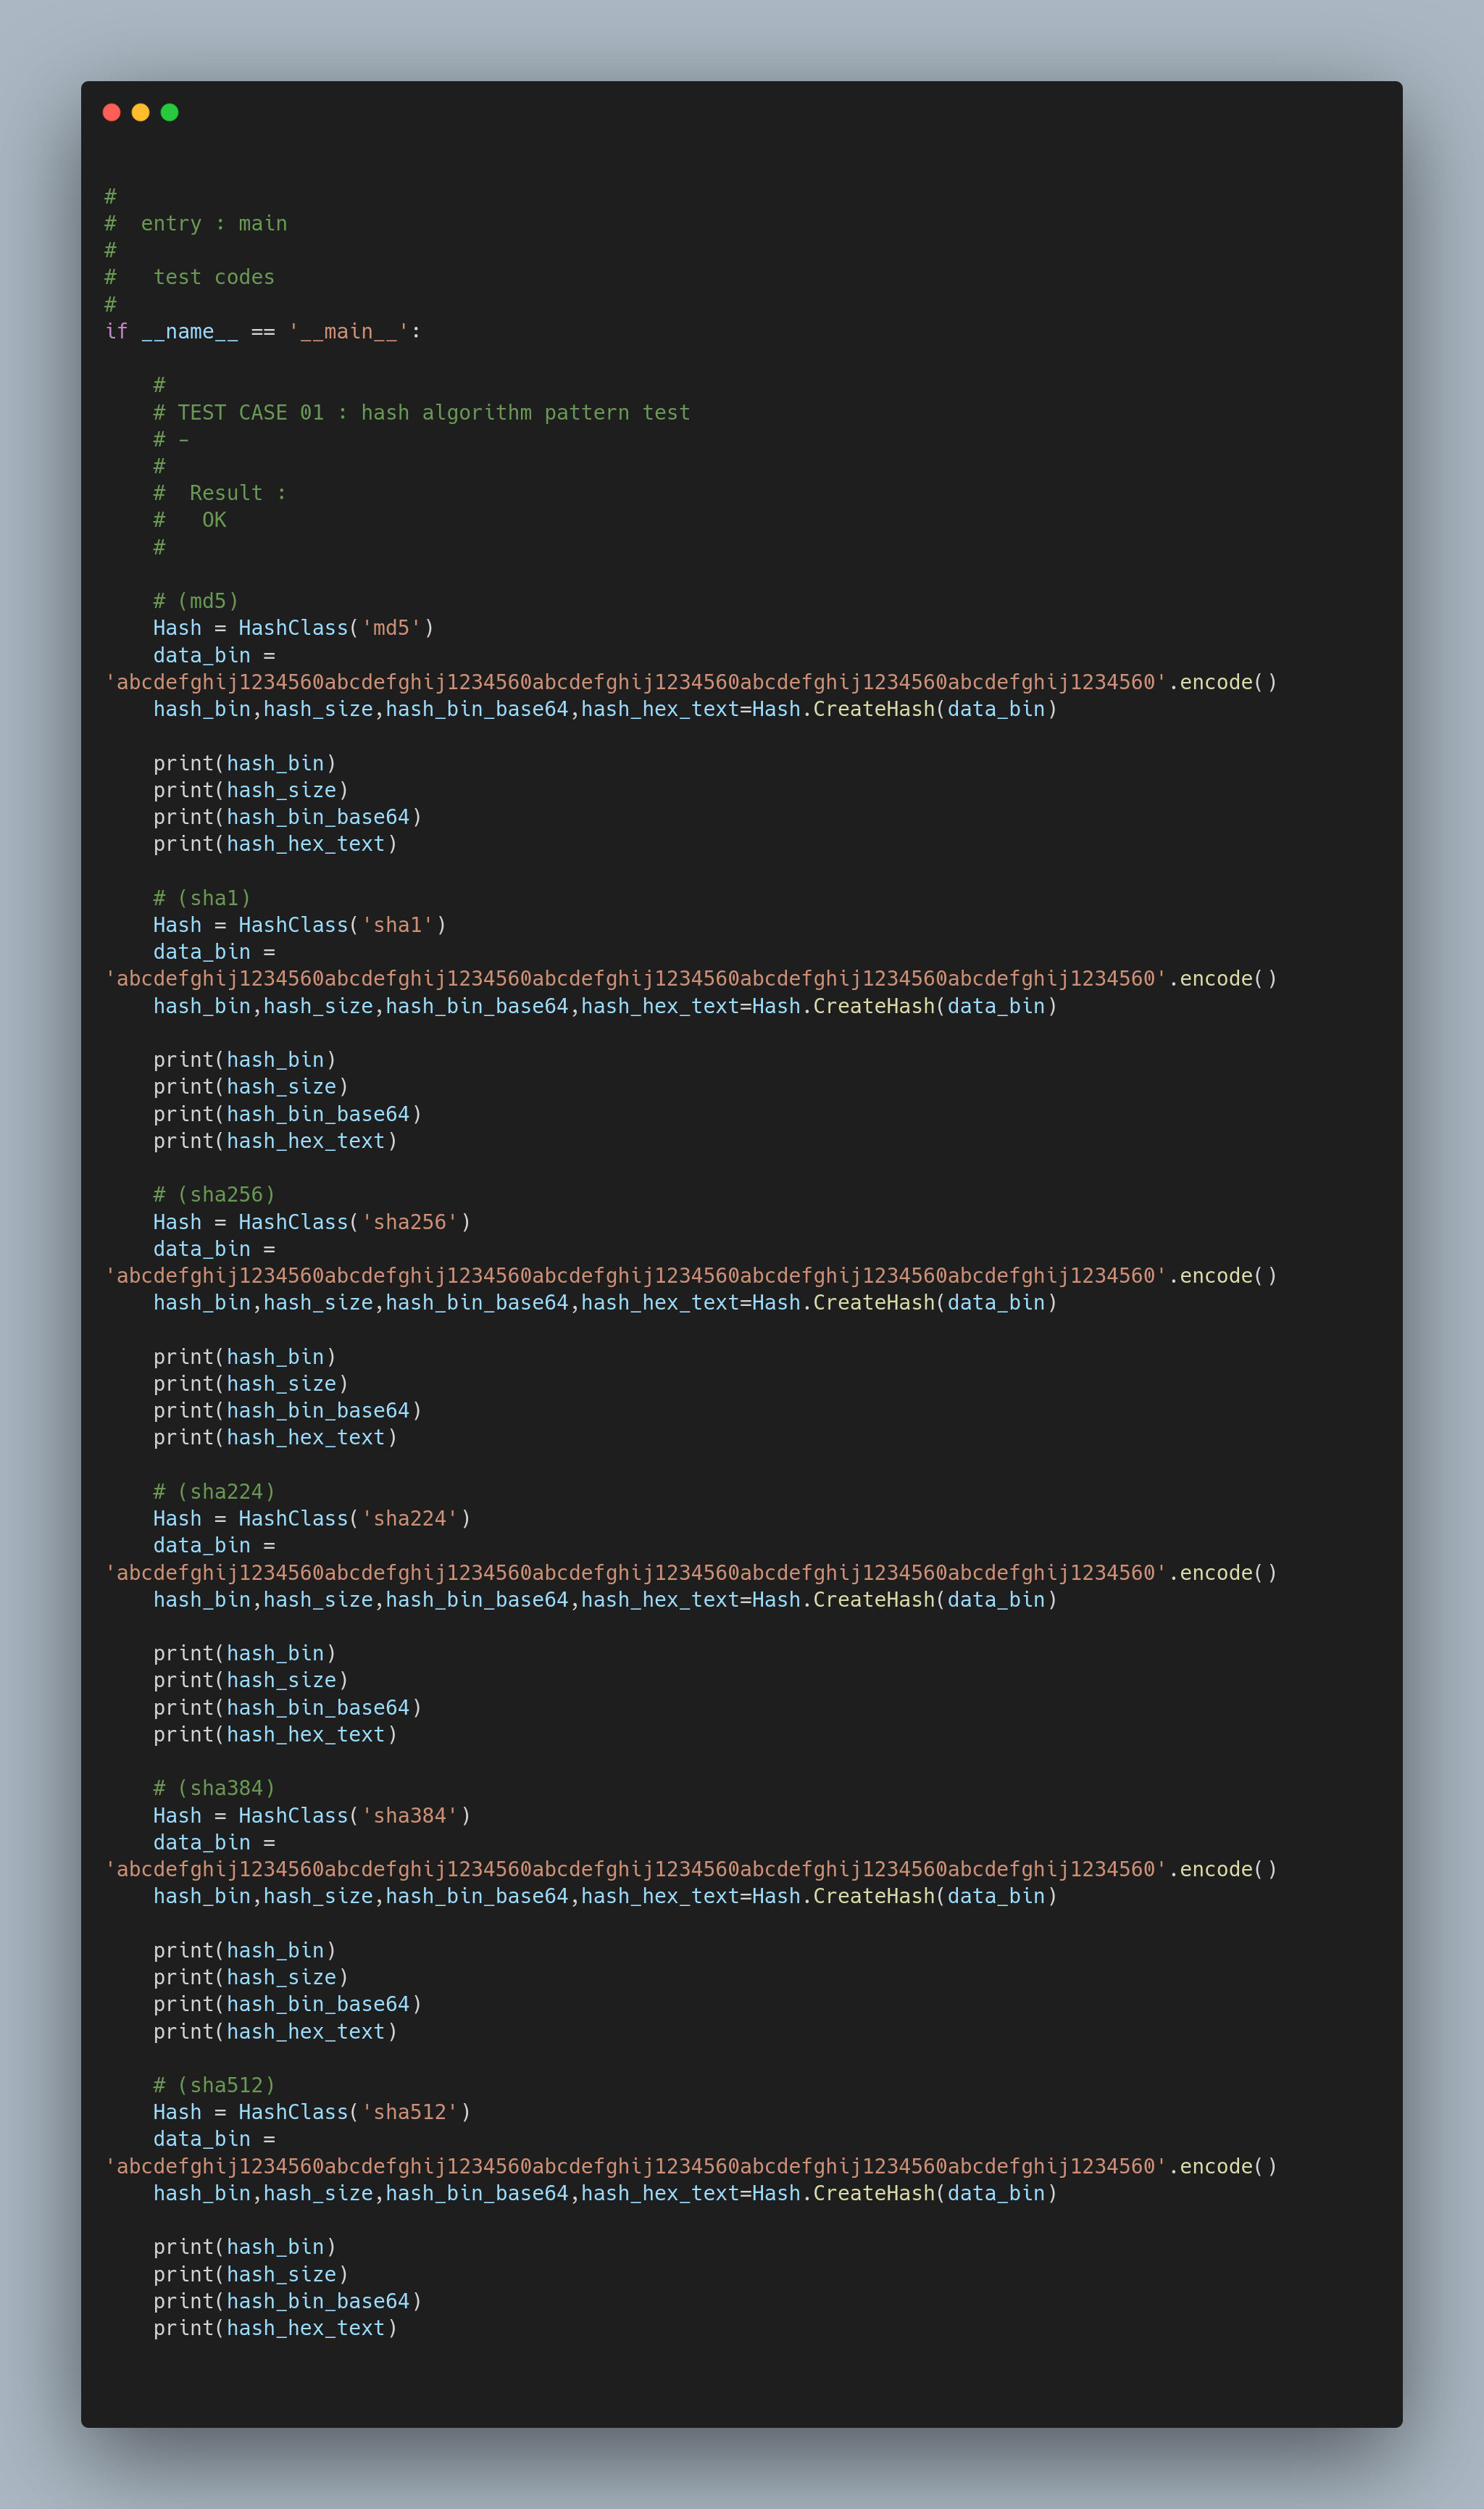The image size is (1484, 2509).
Task: Click the red close window button
Action: (110, 113)
